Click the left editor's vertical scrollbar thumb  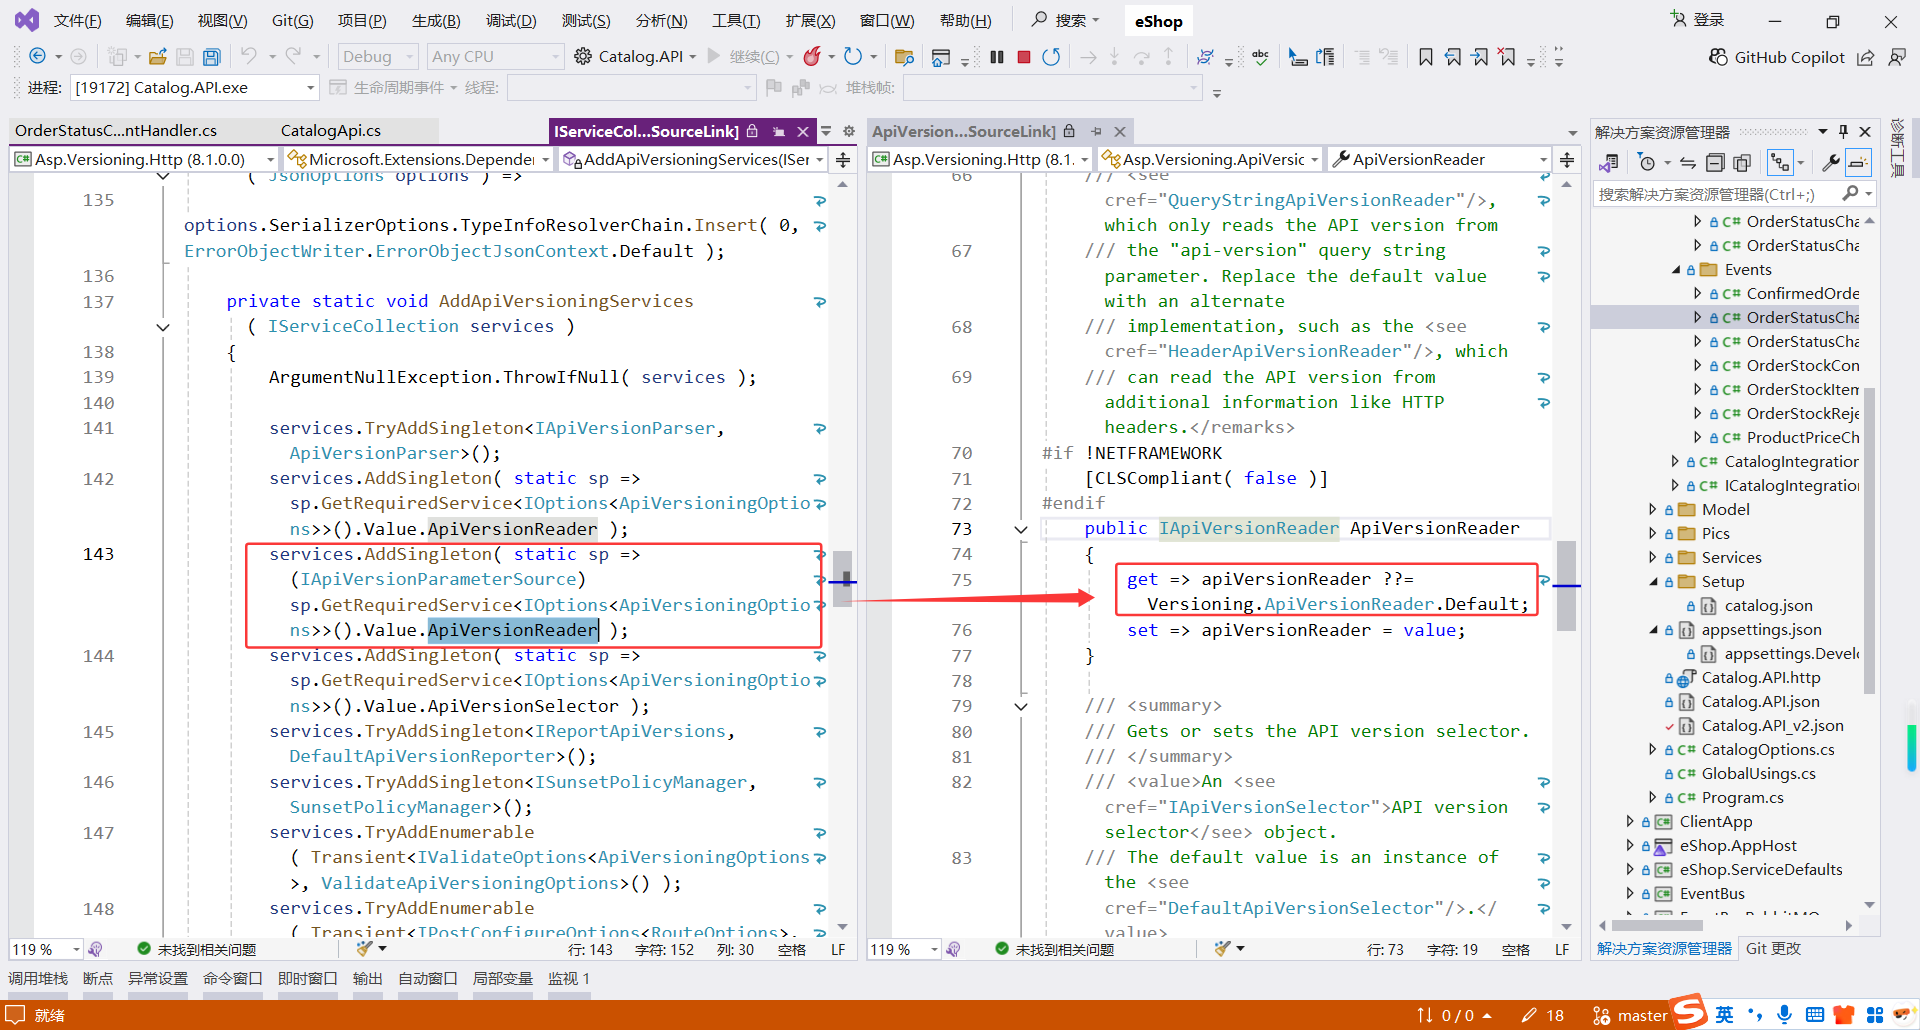click(843, 578)
